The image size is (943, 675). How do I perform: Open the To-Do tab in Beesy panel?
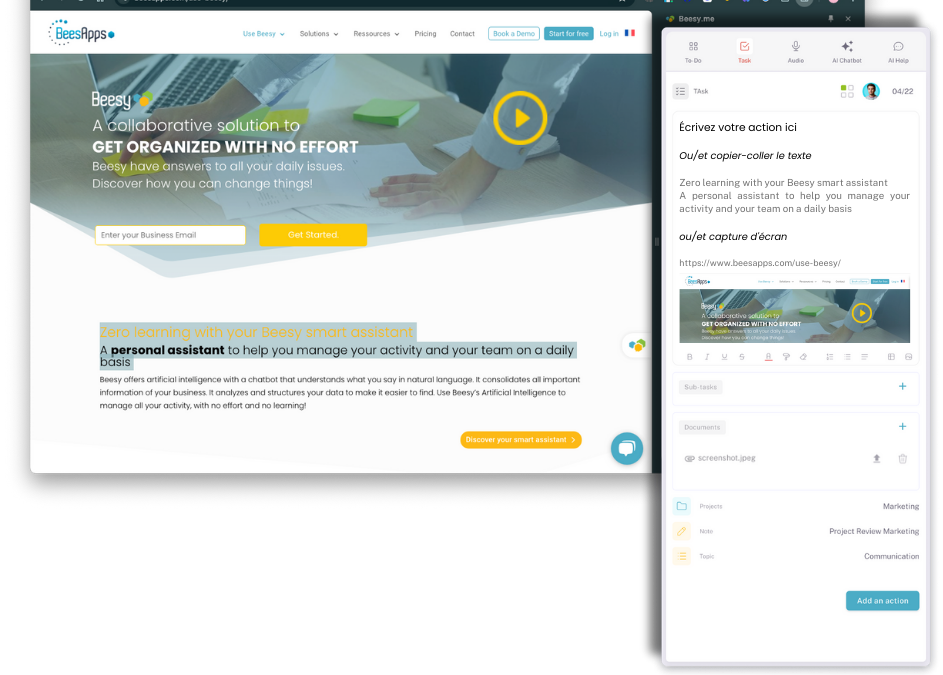(x=693, y=52)
